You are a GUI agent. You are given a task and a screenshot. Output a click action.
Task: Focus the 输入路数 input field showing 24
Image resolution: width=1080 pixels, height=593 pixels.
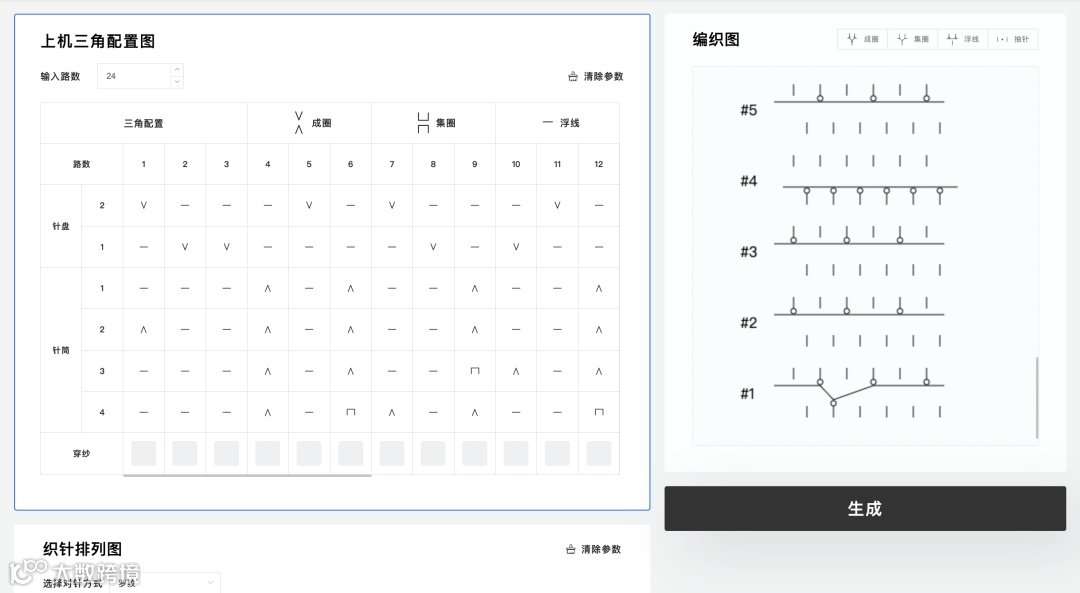coord(134,76)
